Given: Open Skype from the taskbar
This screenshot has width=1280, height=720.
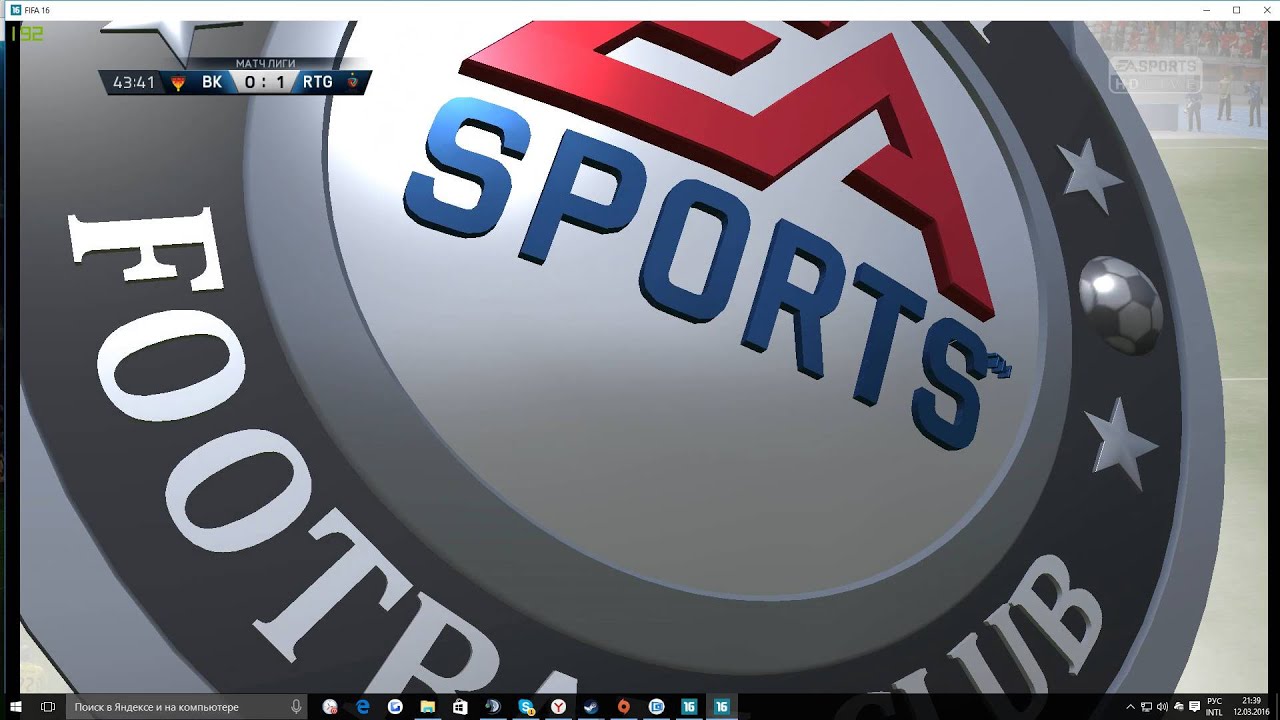Looking at the screenshot, I should [527, 706].
